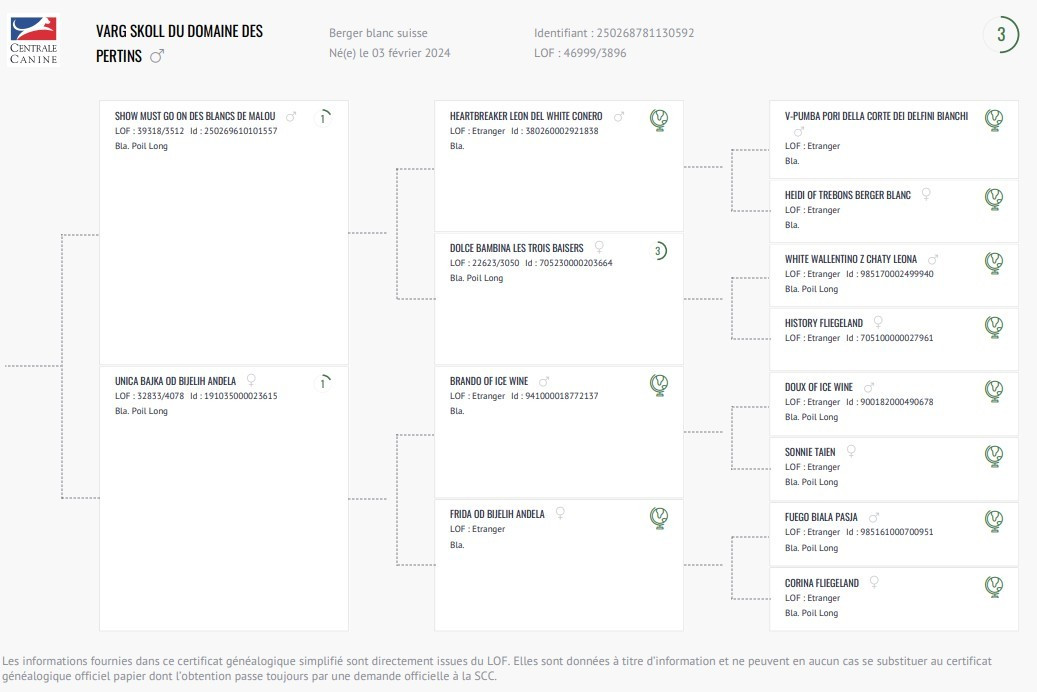Click the cotation 3 badge at top right

[1001, 34]
